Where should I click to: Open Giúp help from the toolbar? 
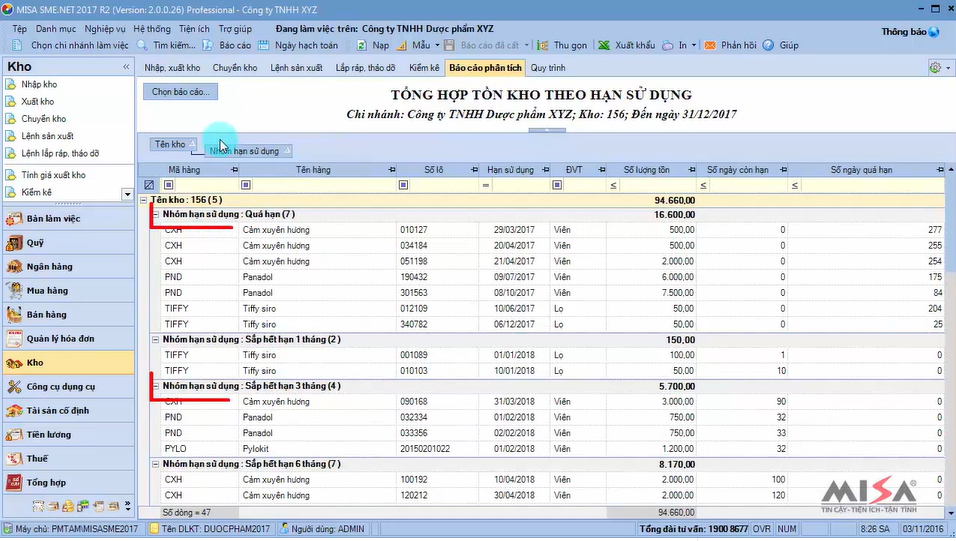(x=780, y=45)
